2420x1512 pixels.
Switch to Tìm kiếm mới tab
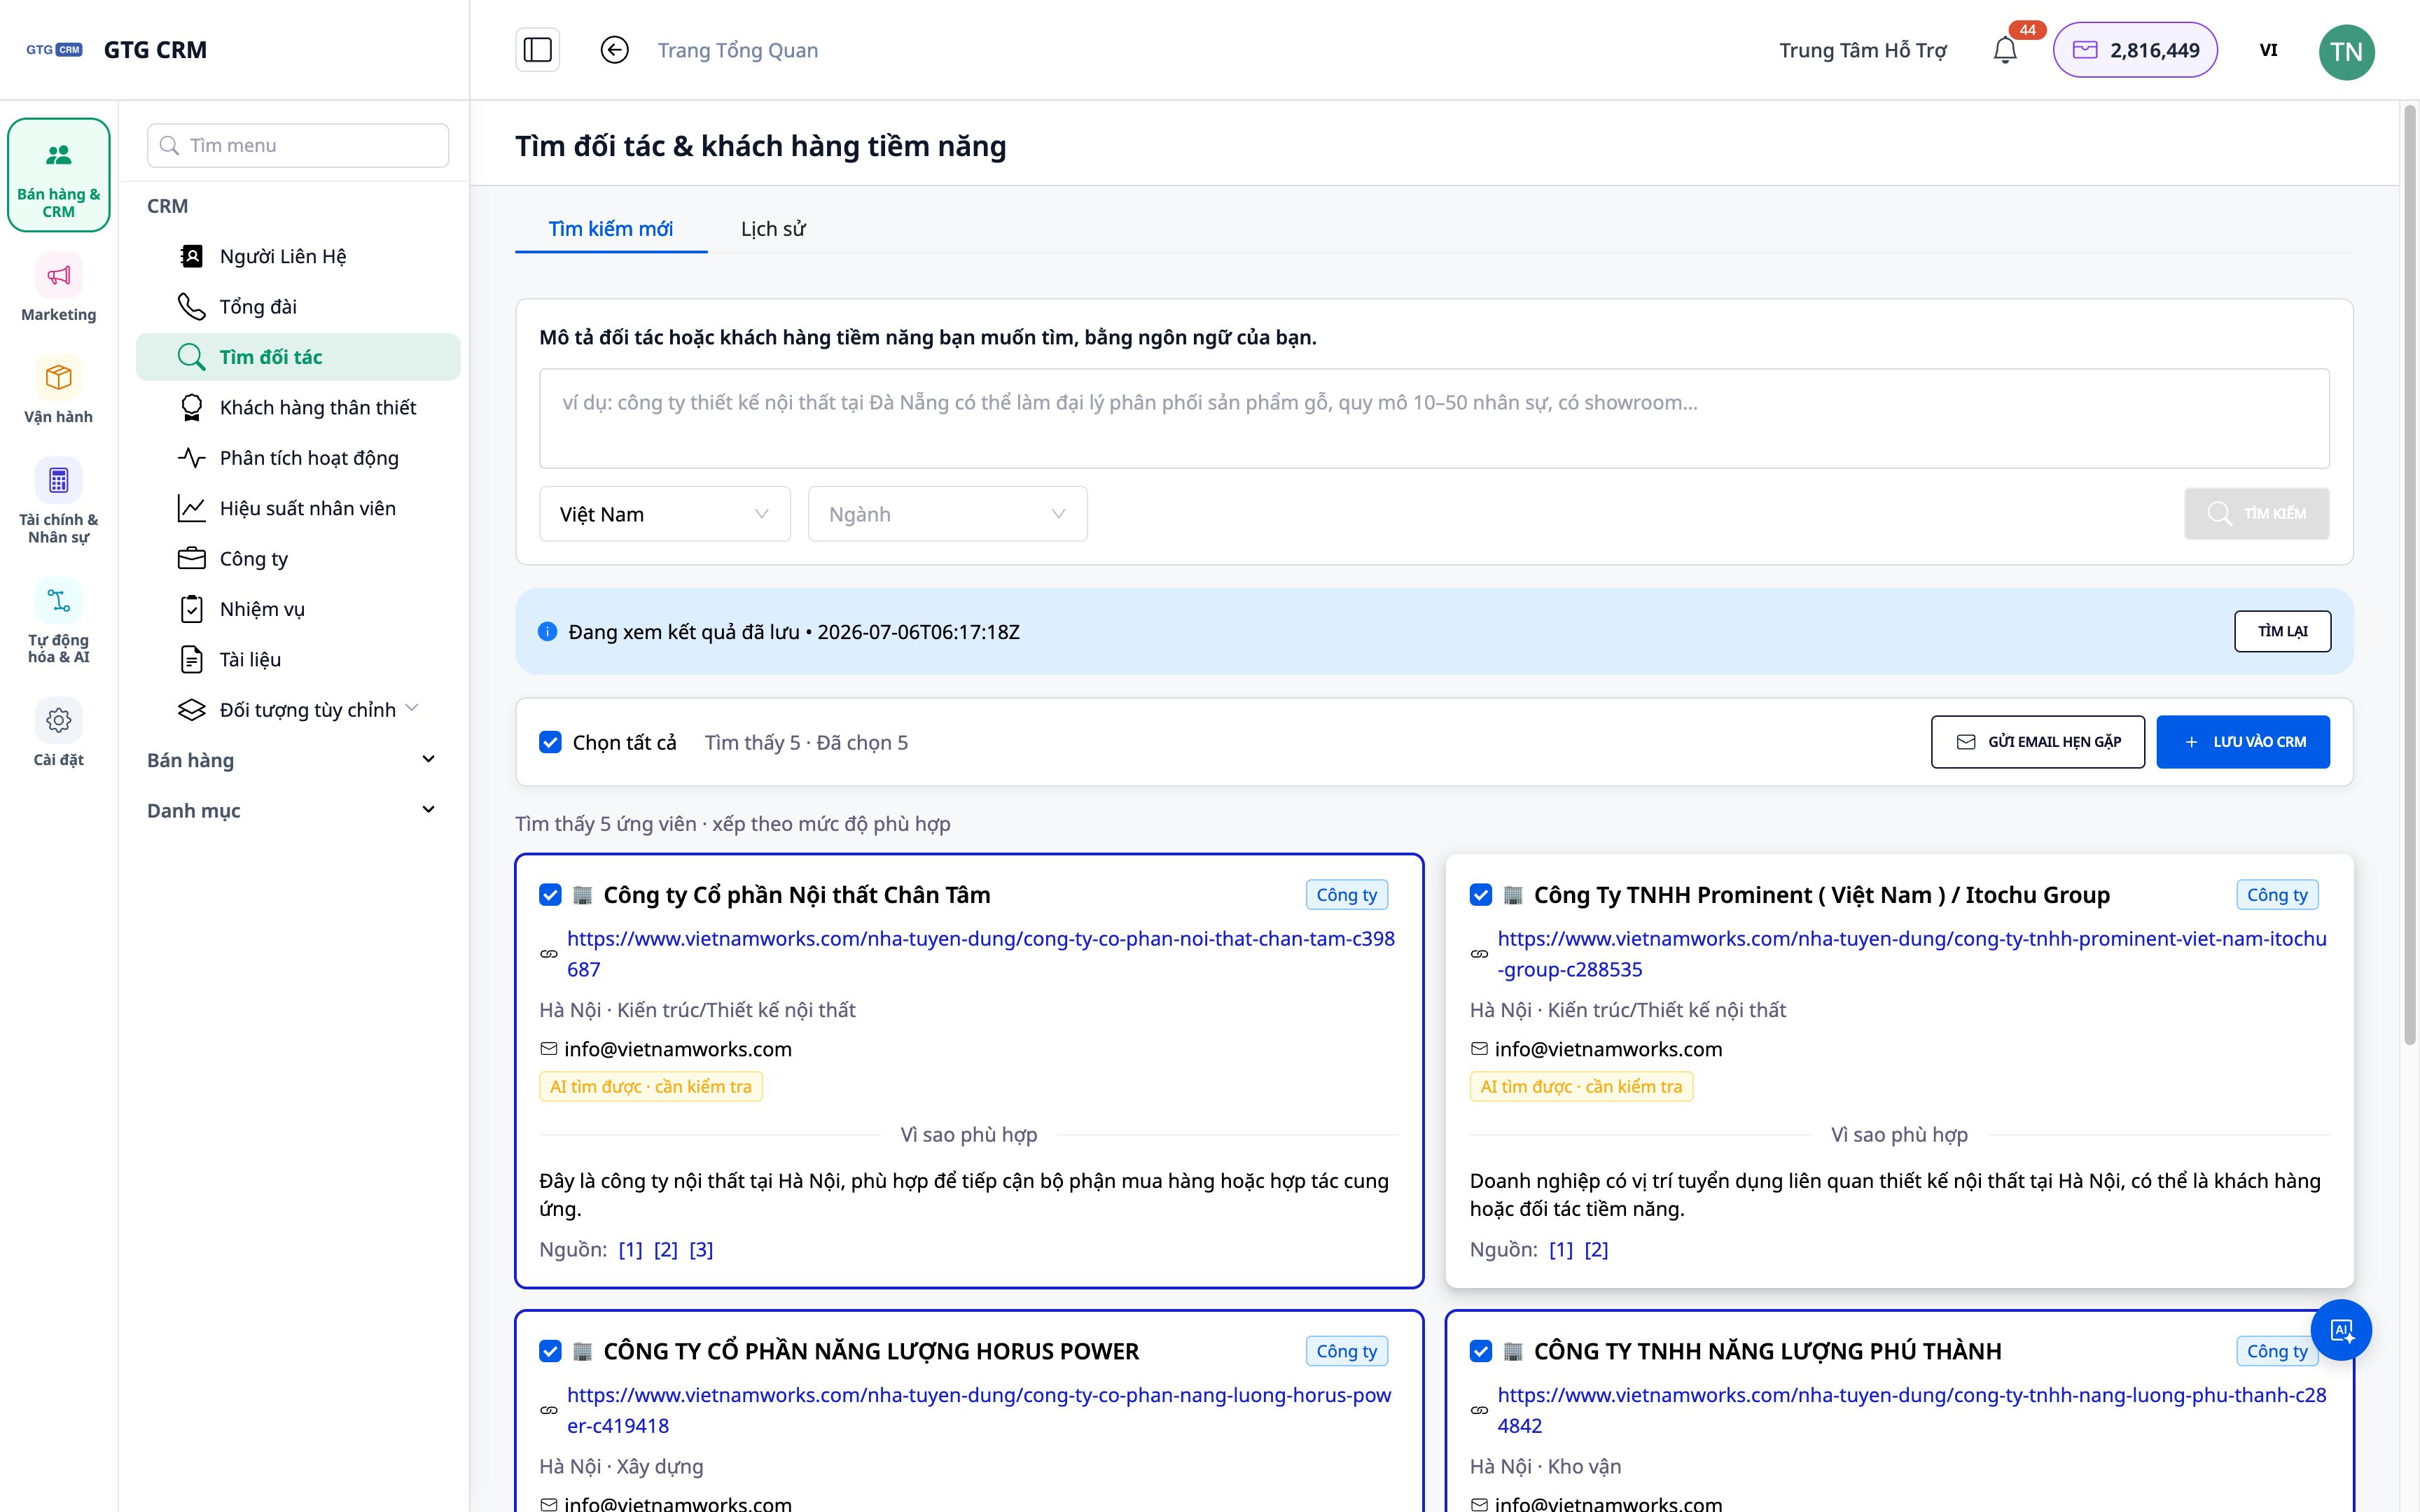tap(611, 229)
